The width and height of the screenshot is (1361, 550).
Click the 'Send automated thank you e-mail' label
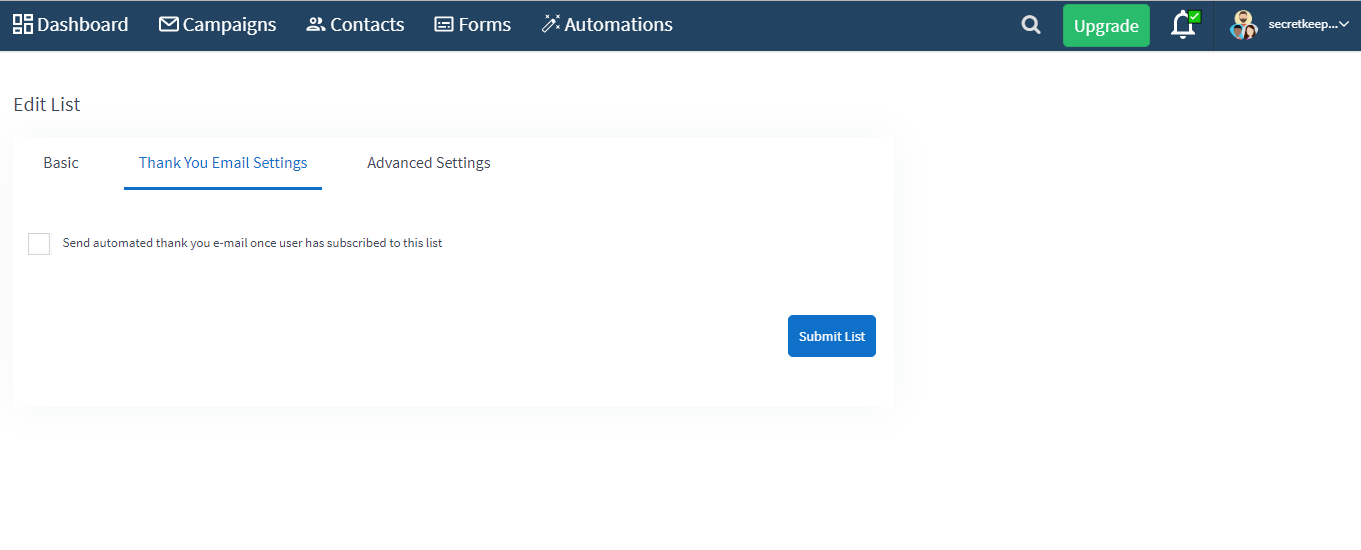[x=252, y=243]
